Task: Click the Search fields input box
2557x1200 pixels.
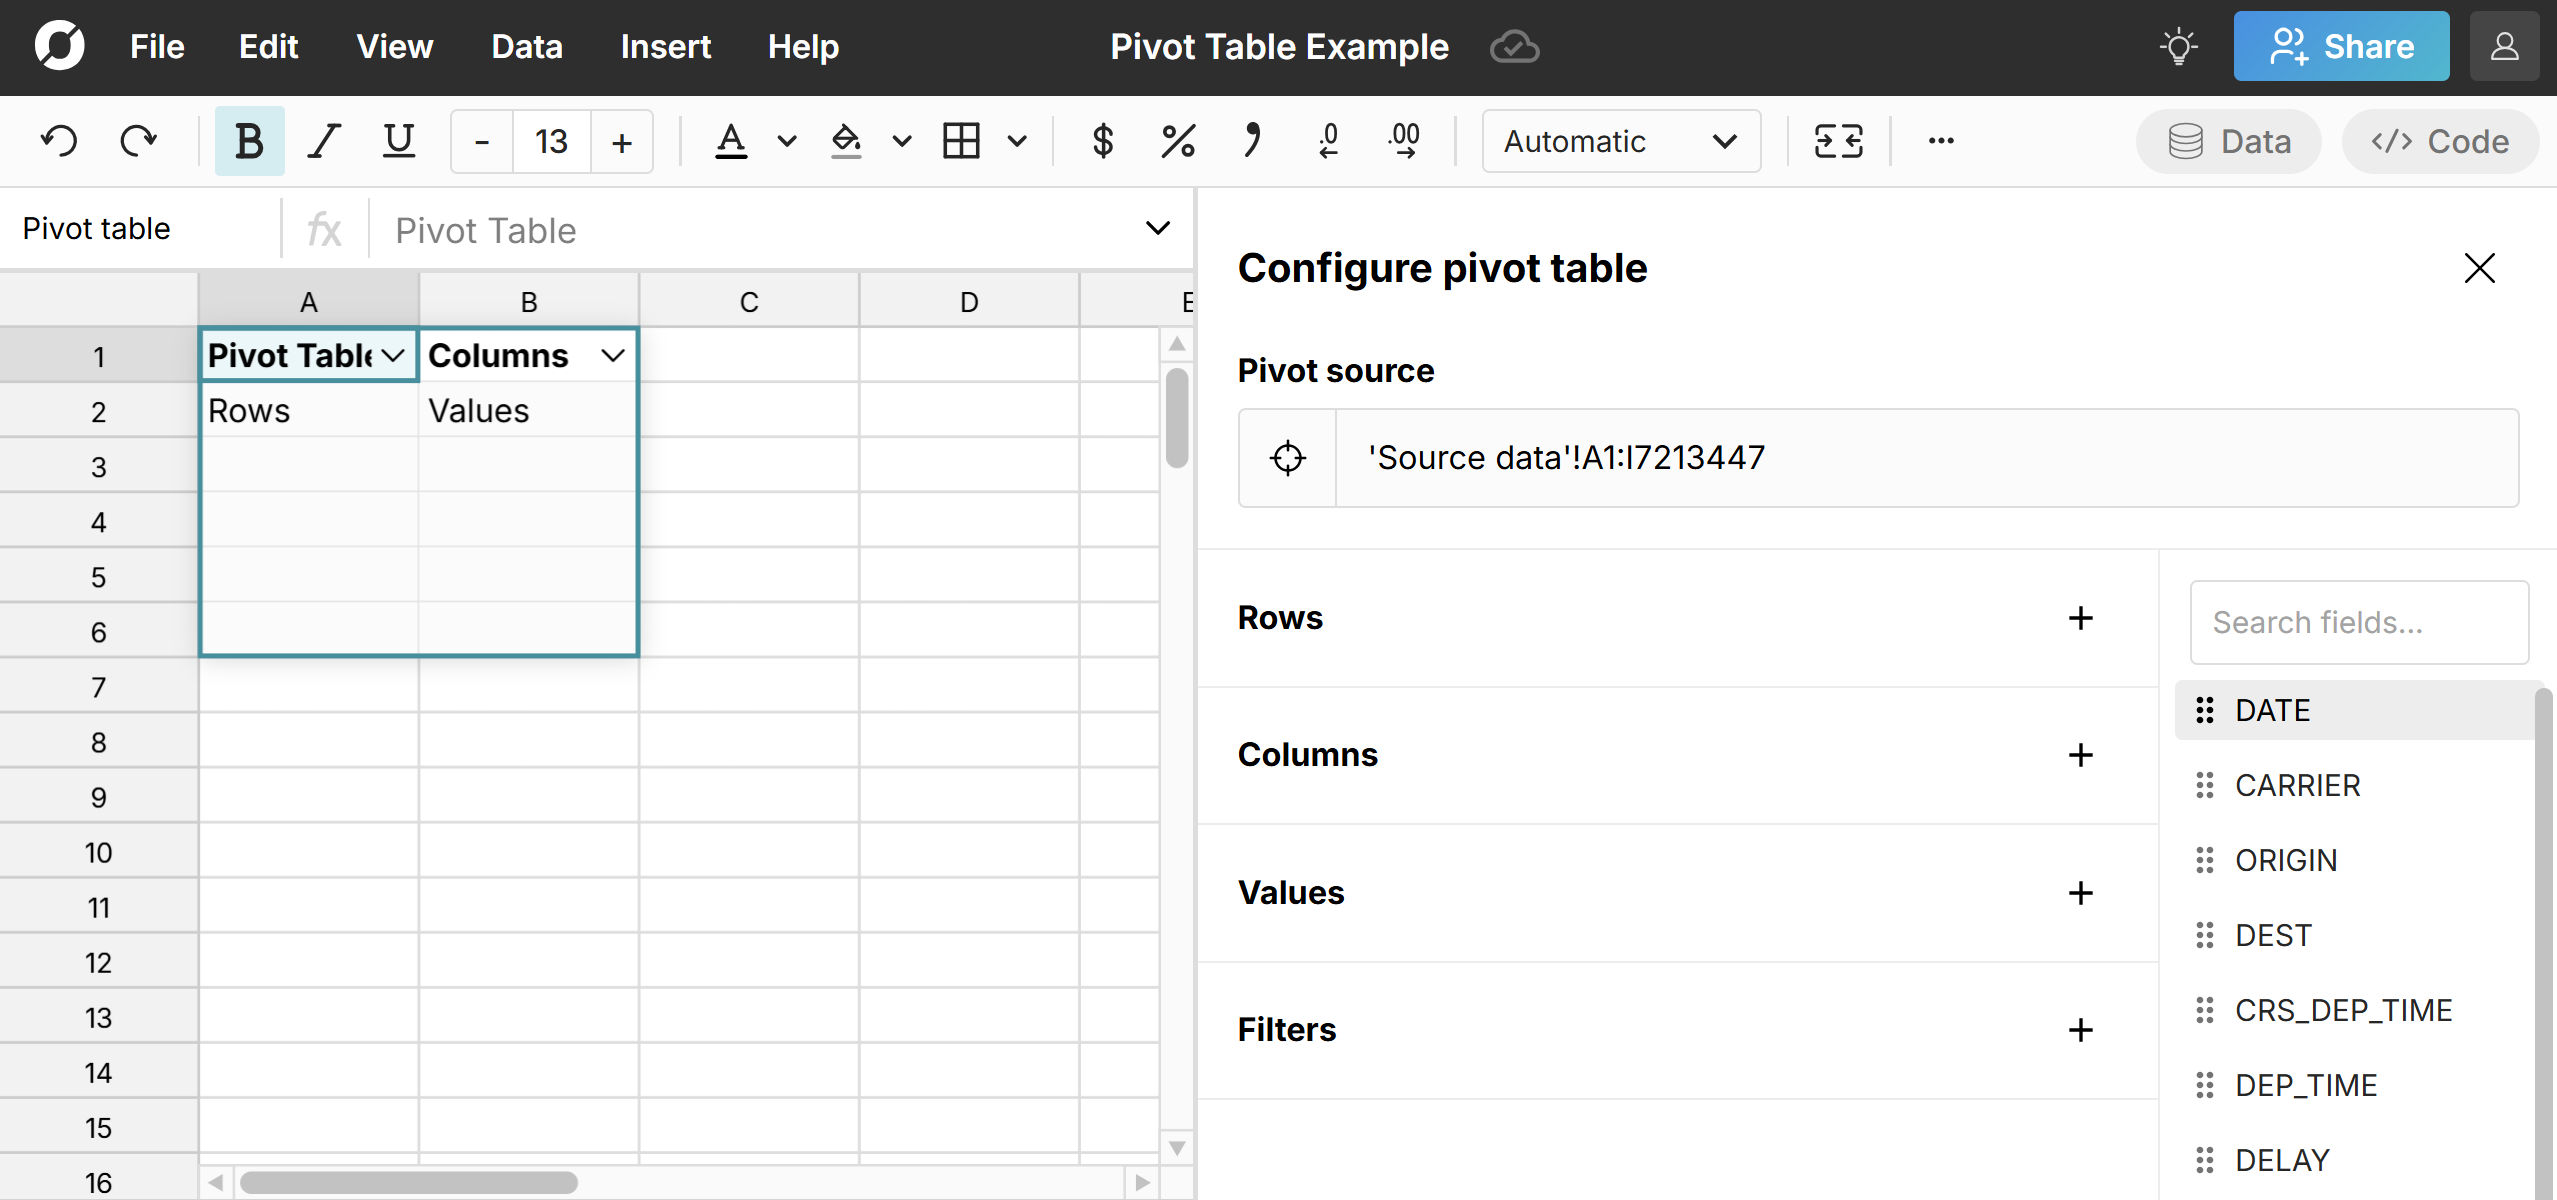Action: coord(2358,622)
